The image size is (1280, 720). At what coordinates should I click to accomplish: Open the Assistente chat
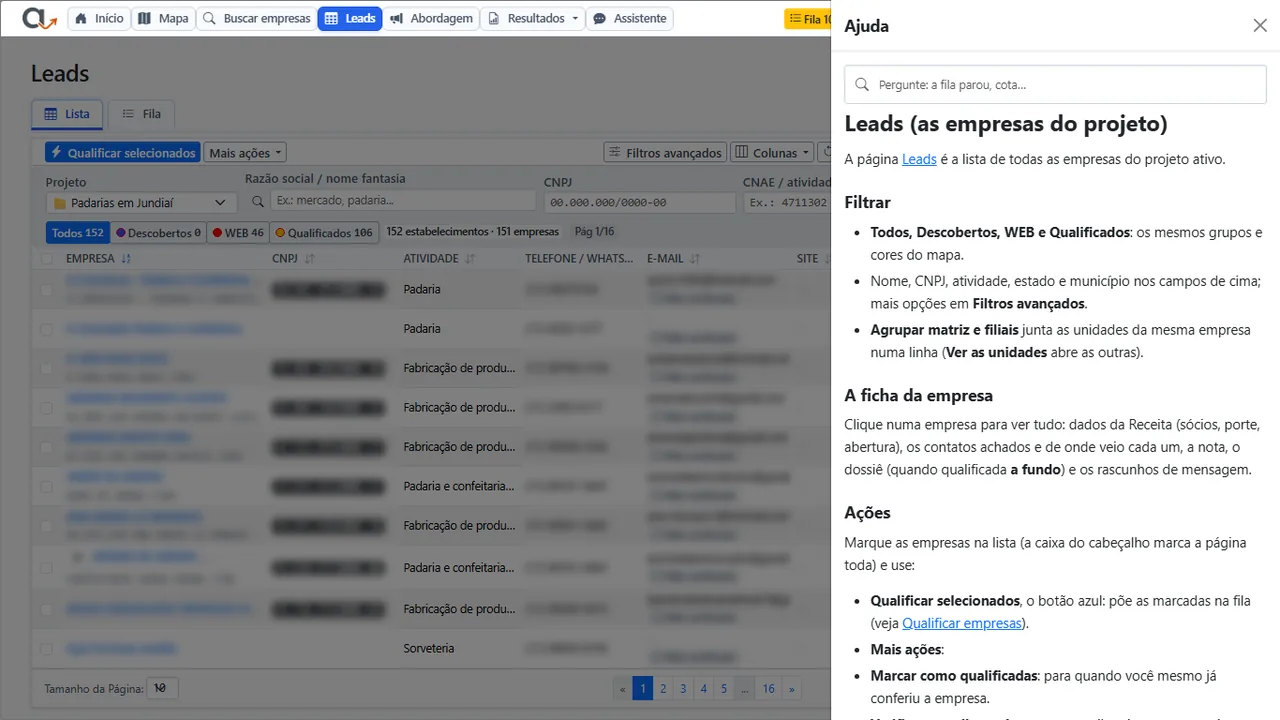[x=629, y=18]
